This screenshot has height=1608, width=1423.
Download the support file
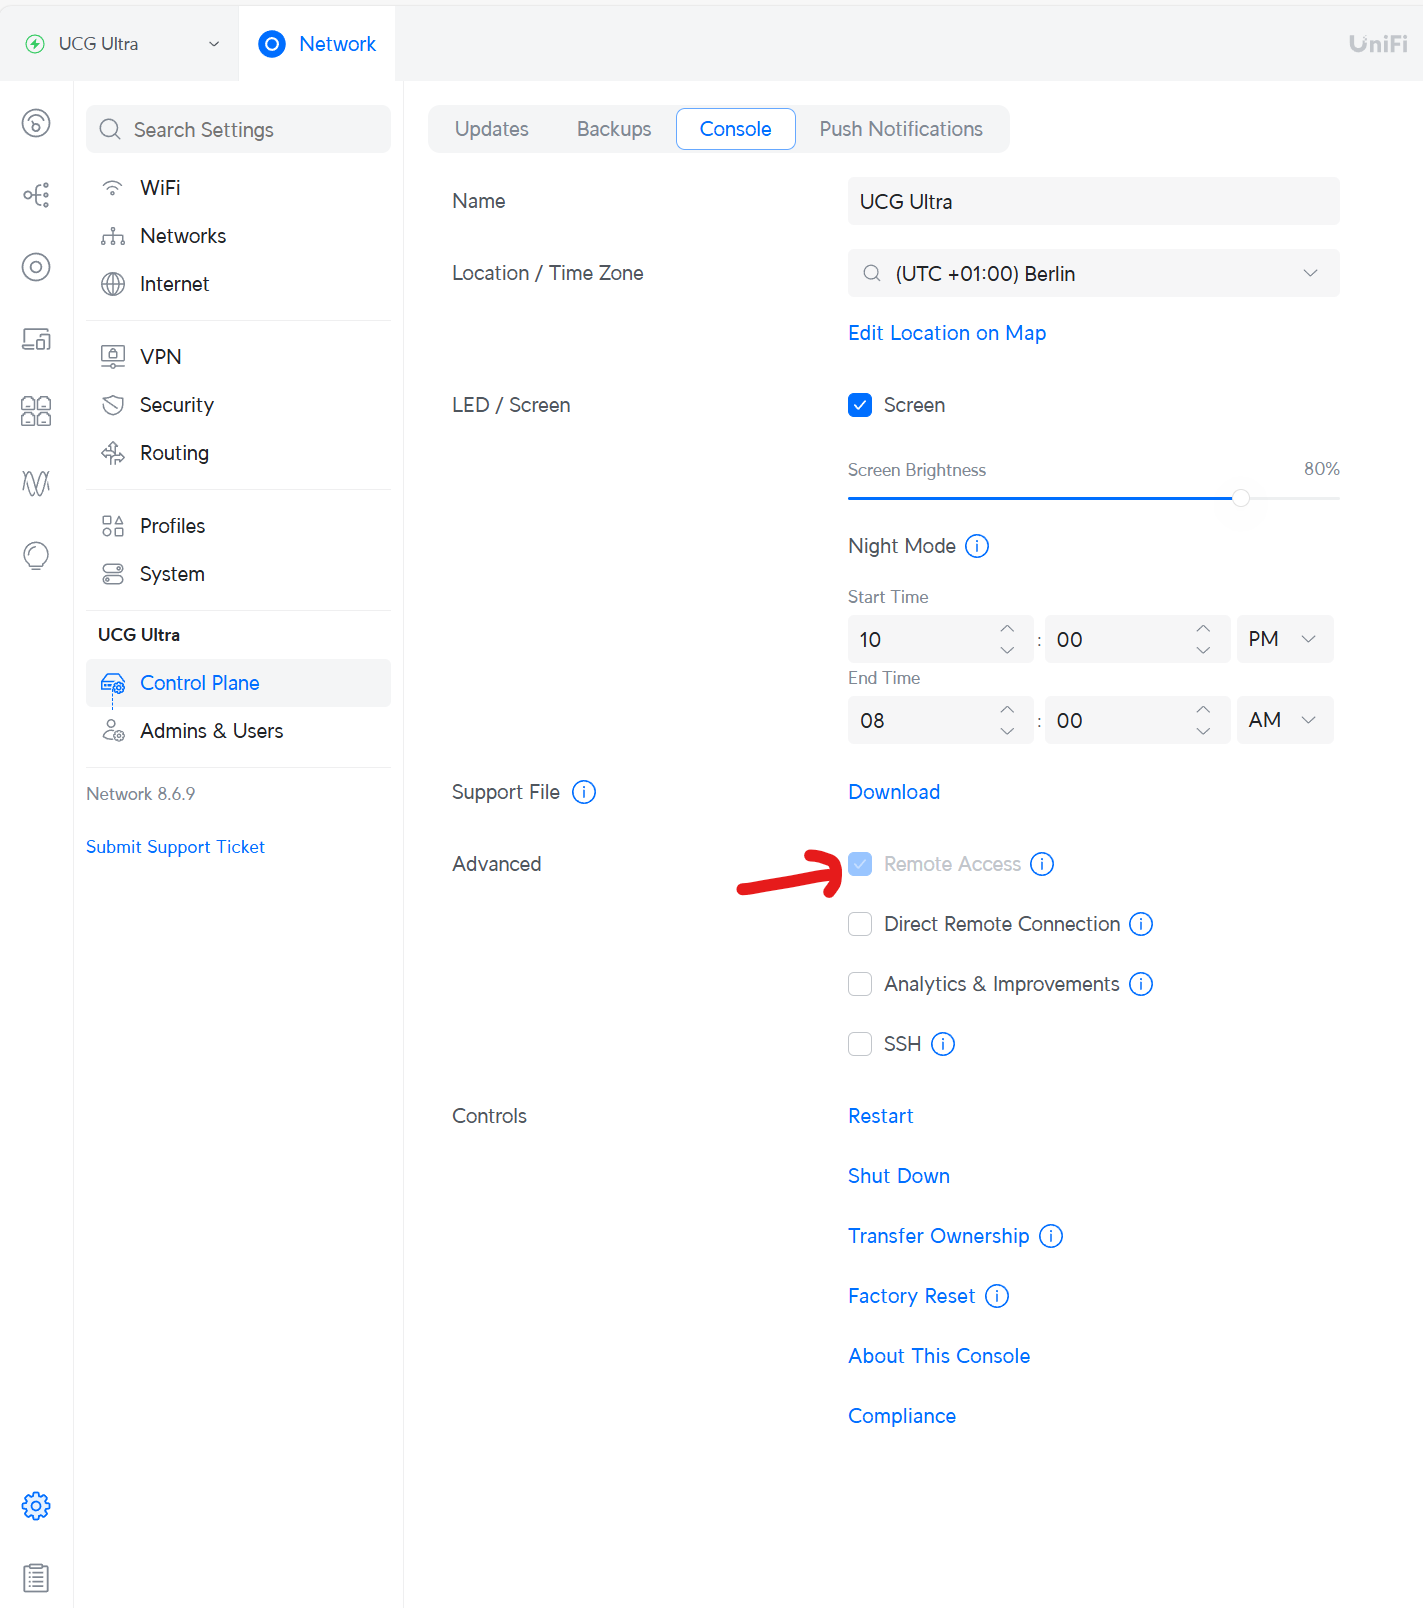pos(894,792)
